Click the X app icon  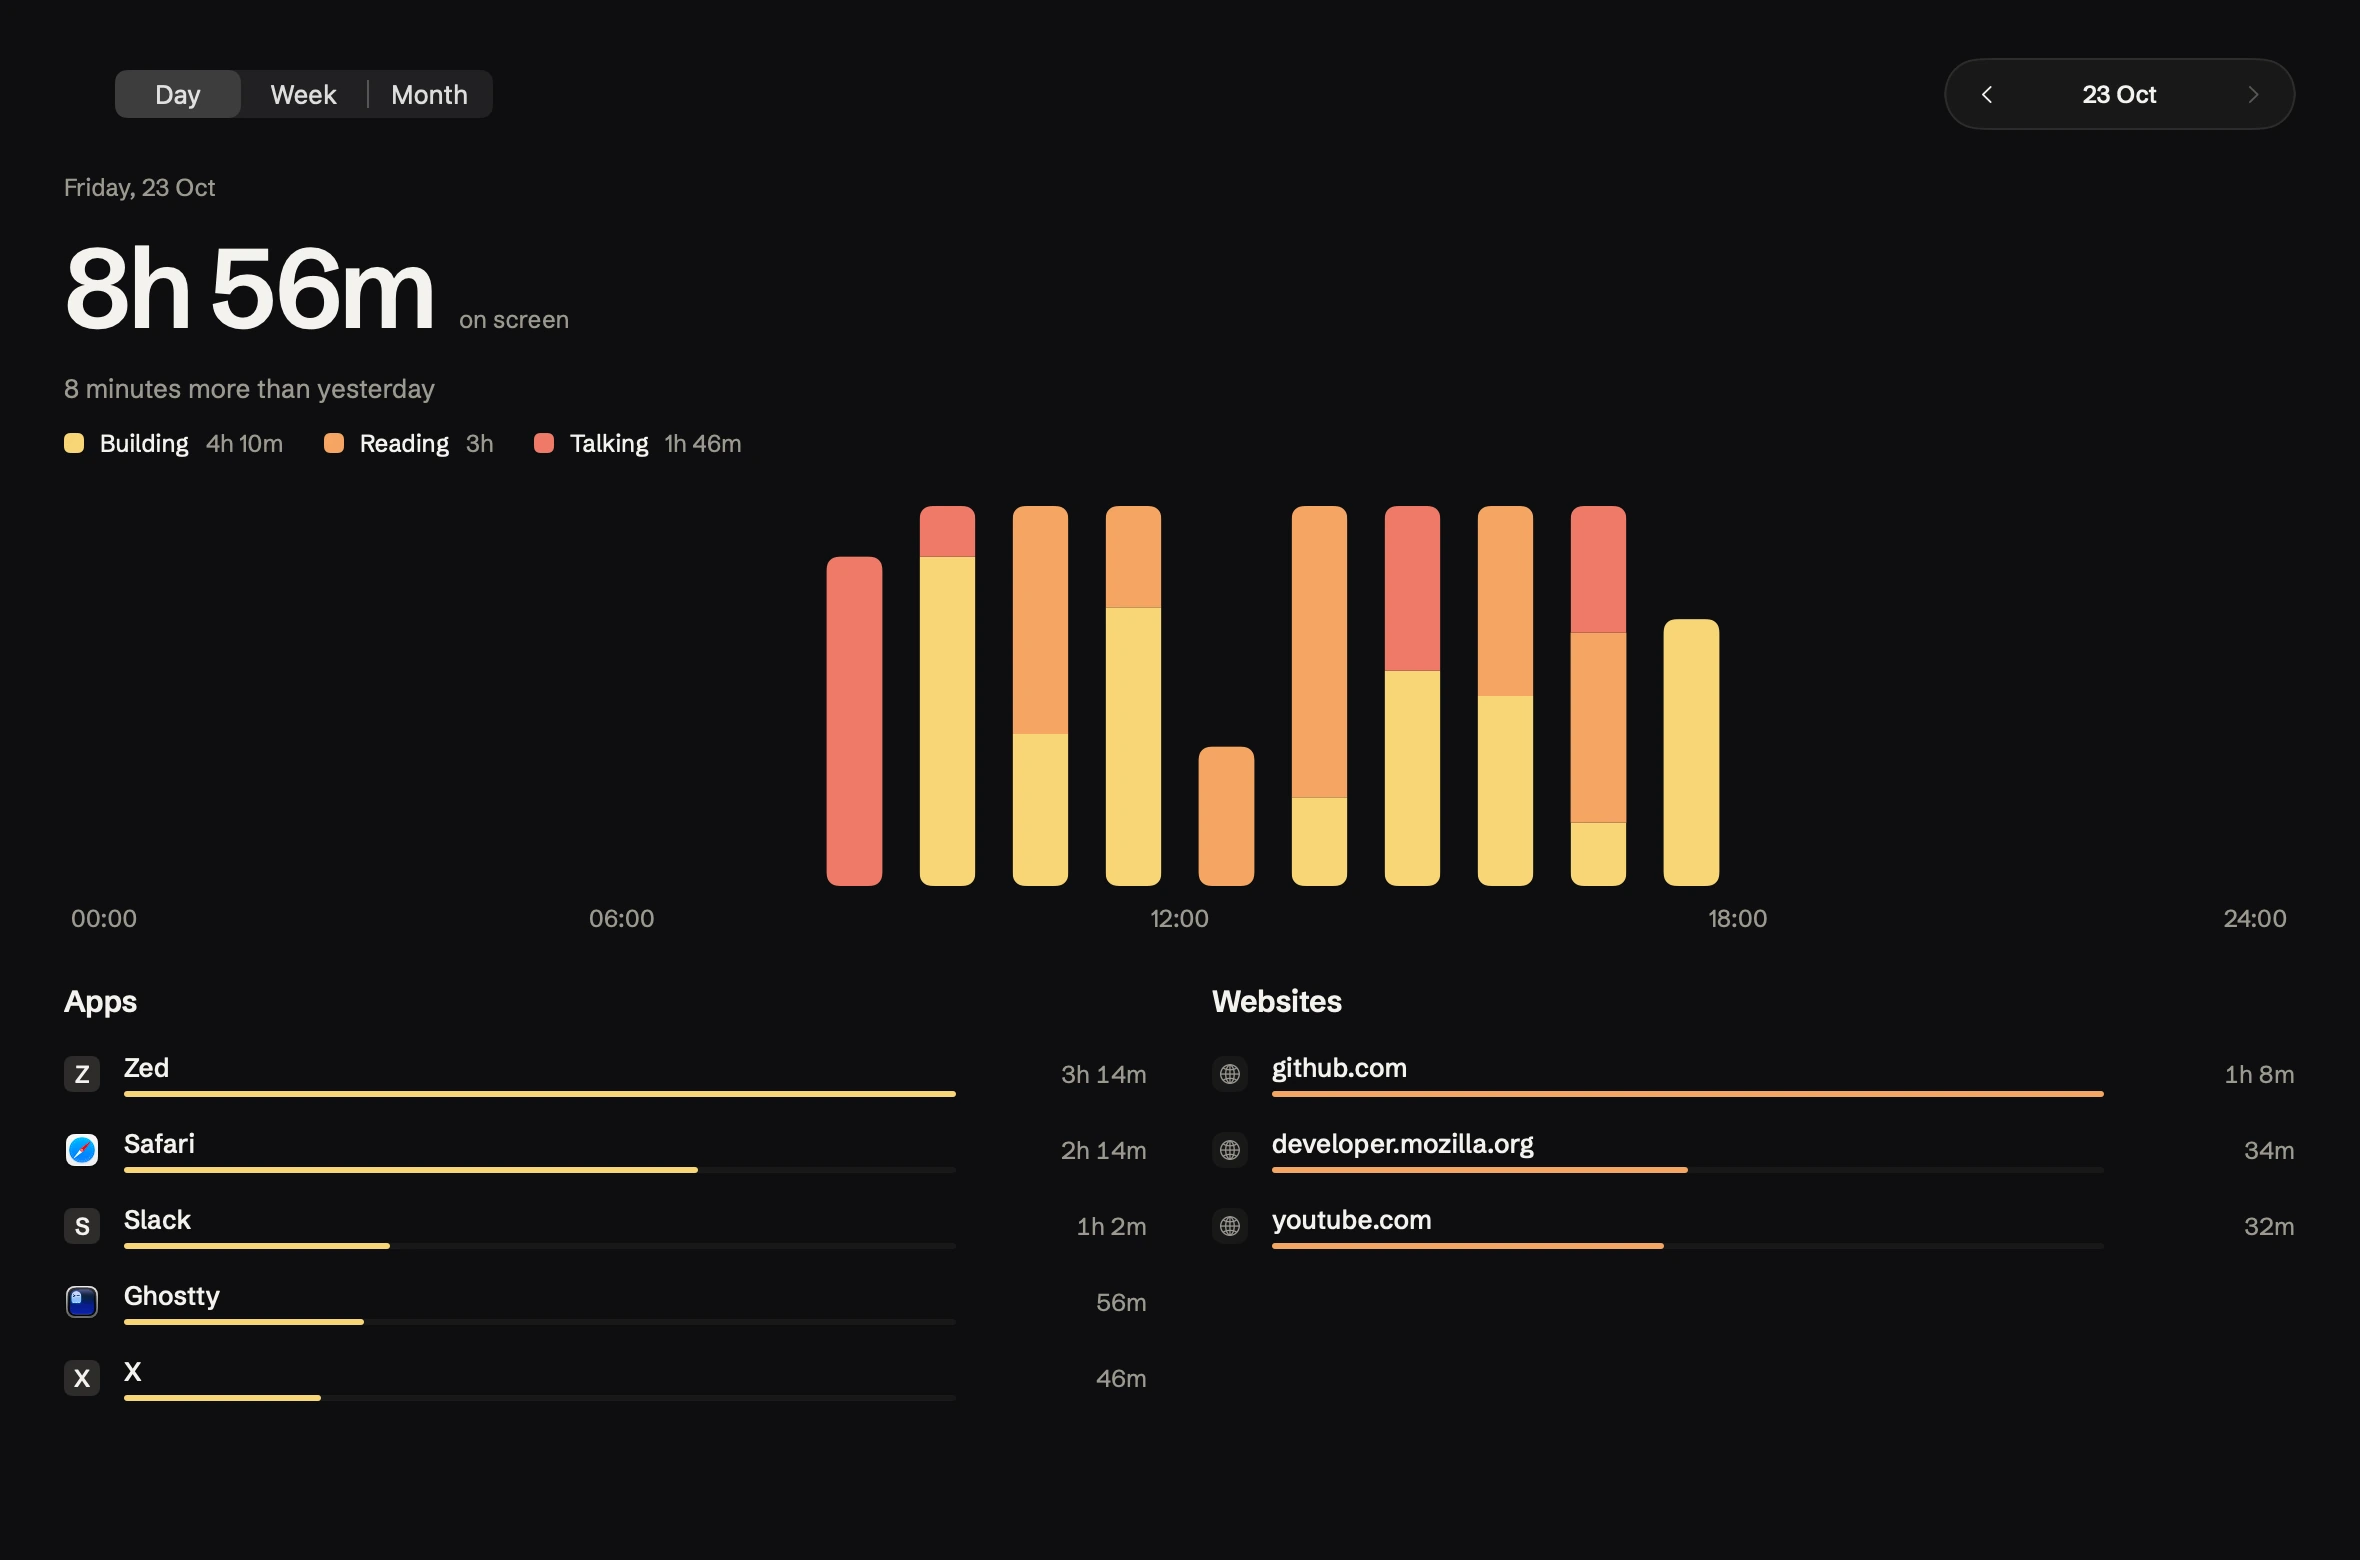tap(82, 1378)
